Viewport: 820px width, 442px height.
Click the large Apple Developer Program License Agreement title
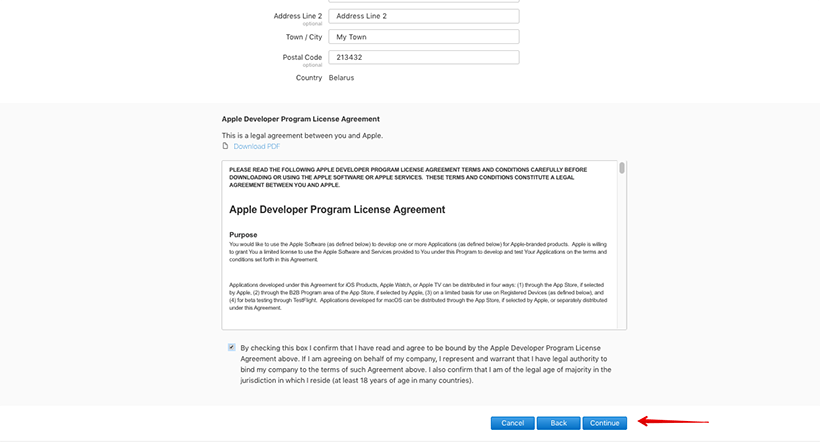pyautogui.click(x=337, y=209)
